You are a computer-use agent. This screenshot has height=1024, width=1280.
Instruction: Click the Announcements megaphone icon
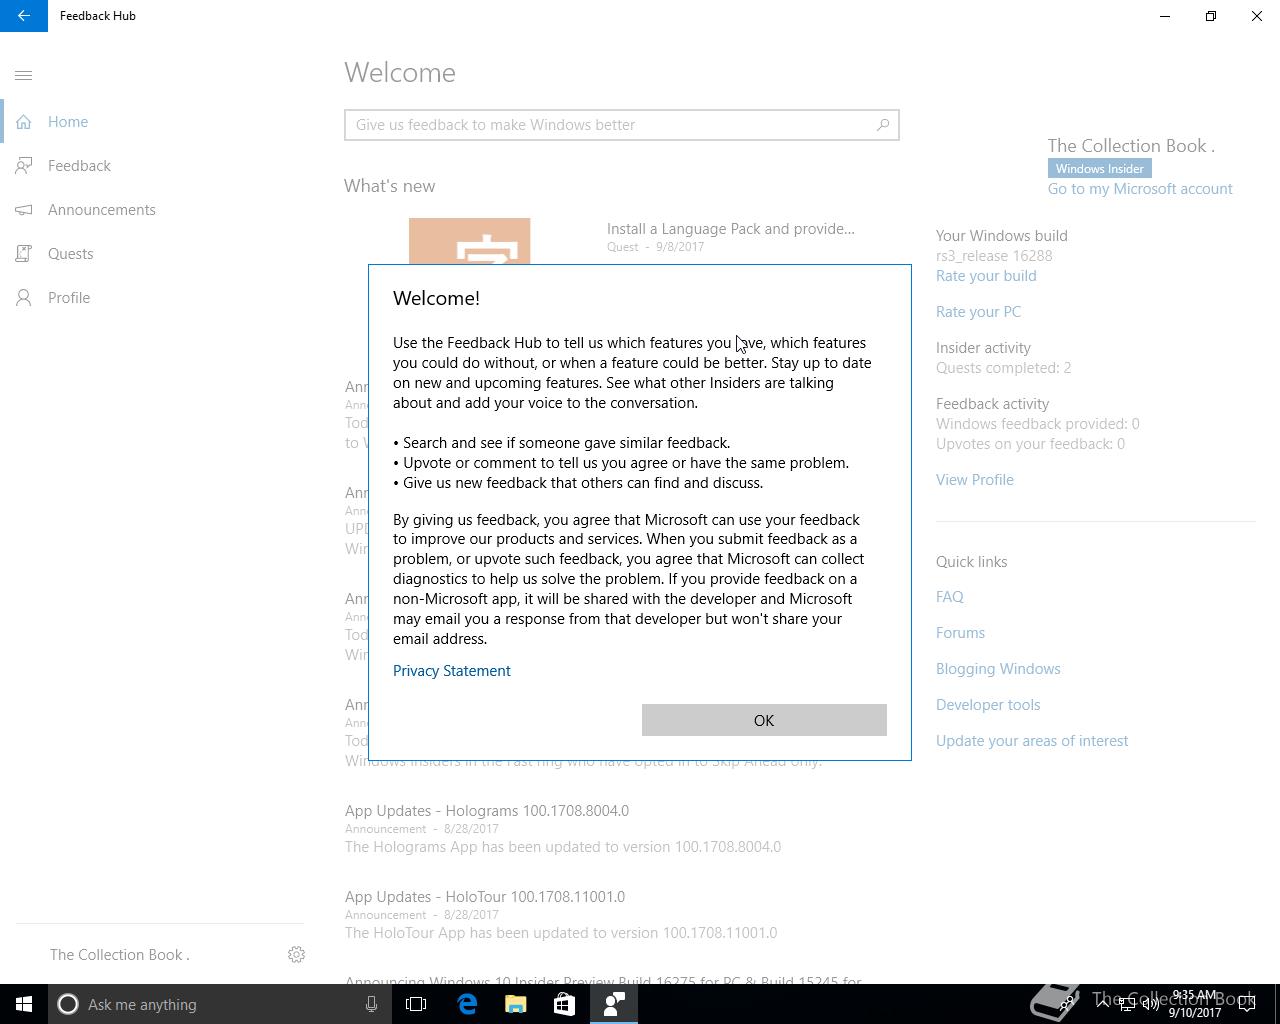pyautogui.click(x=24, y=210)
